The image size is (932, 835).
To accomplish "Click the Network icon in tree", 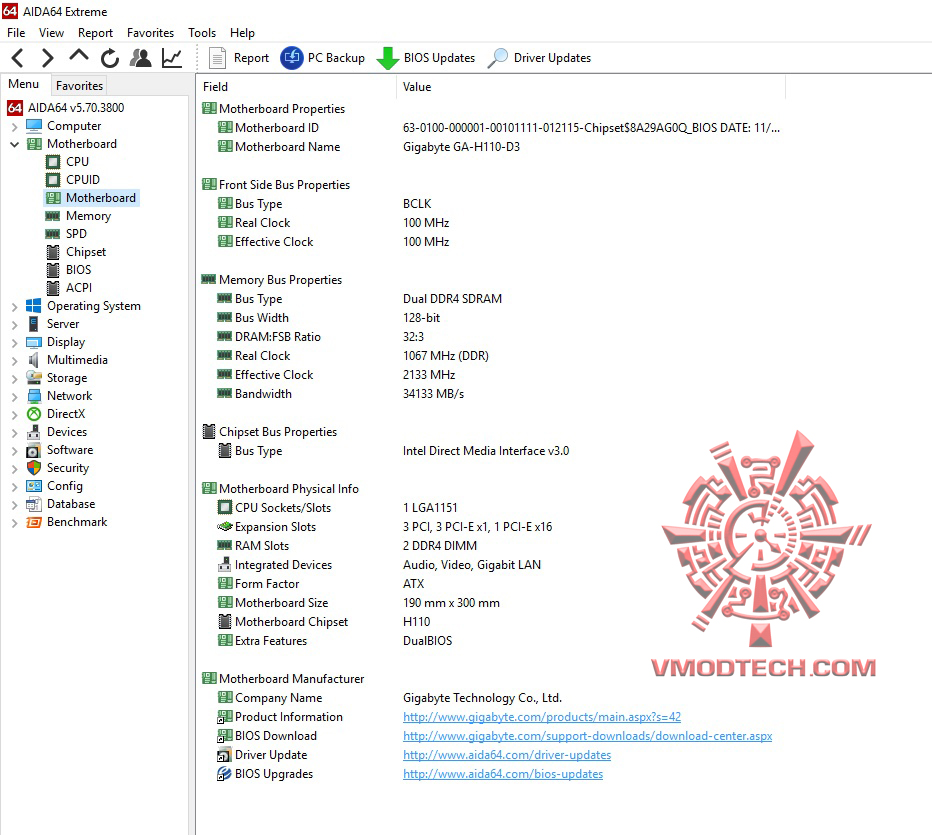I will [34, 396].
